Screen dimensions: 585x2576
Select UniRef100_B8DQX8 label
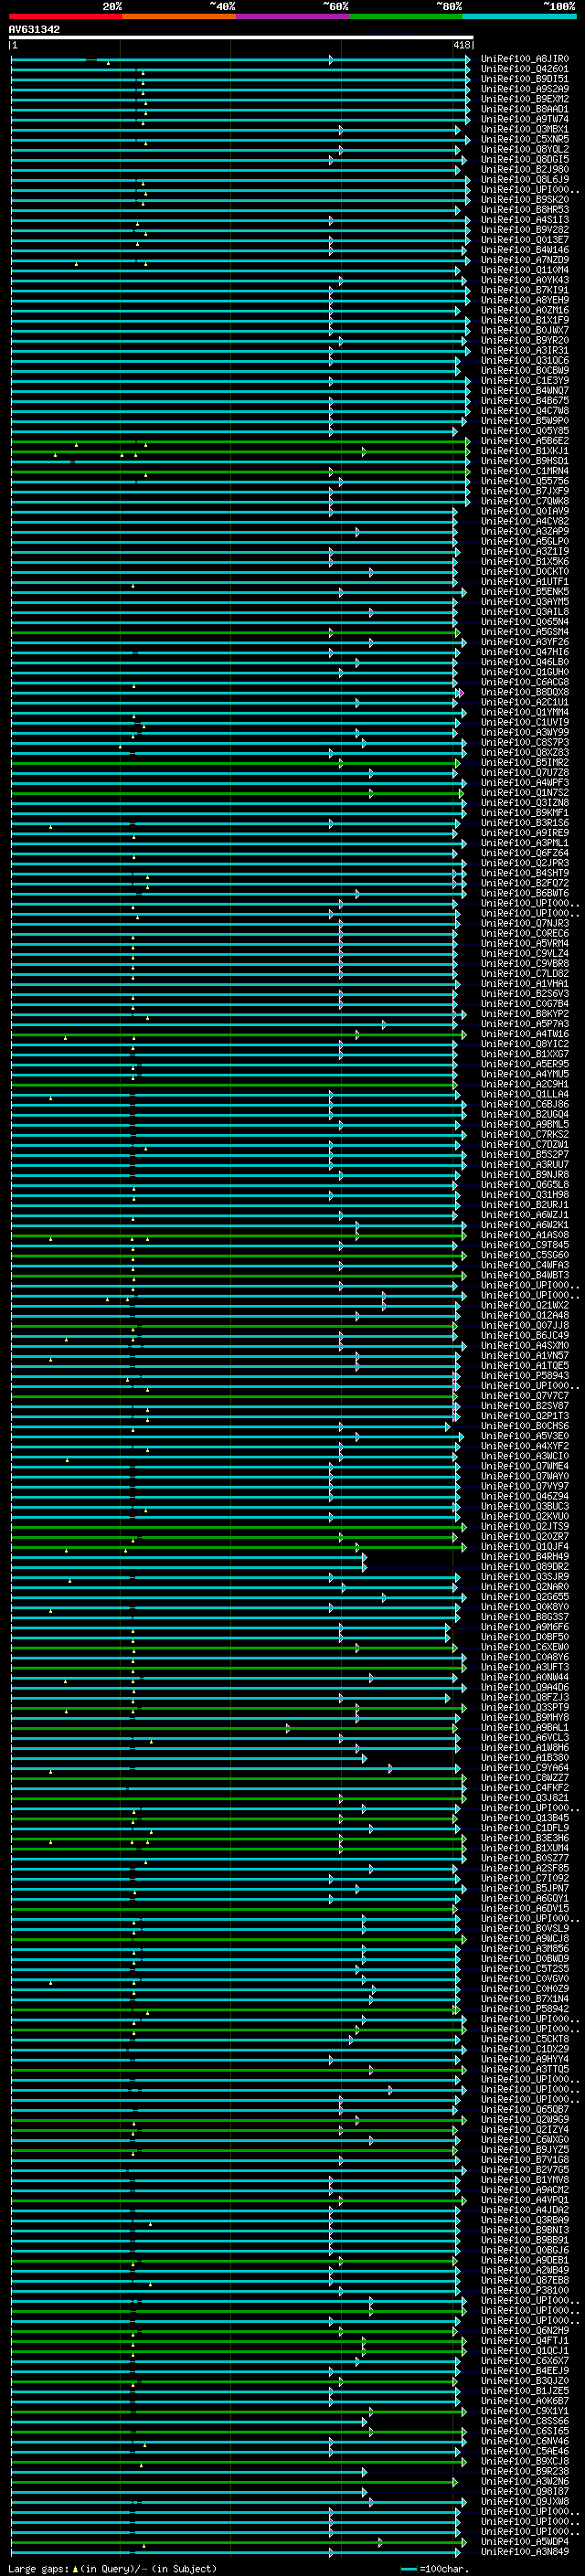[x=525, y=692]
